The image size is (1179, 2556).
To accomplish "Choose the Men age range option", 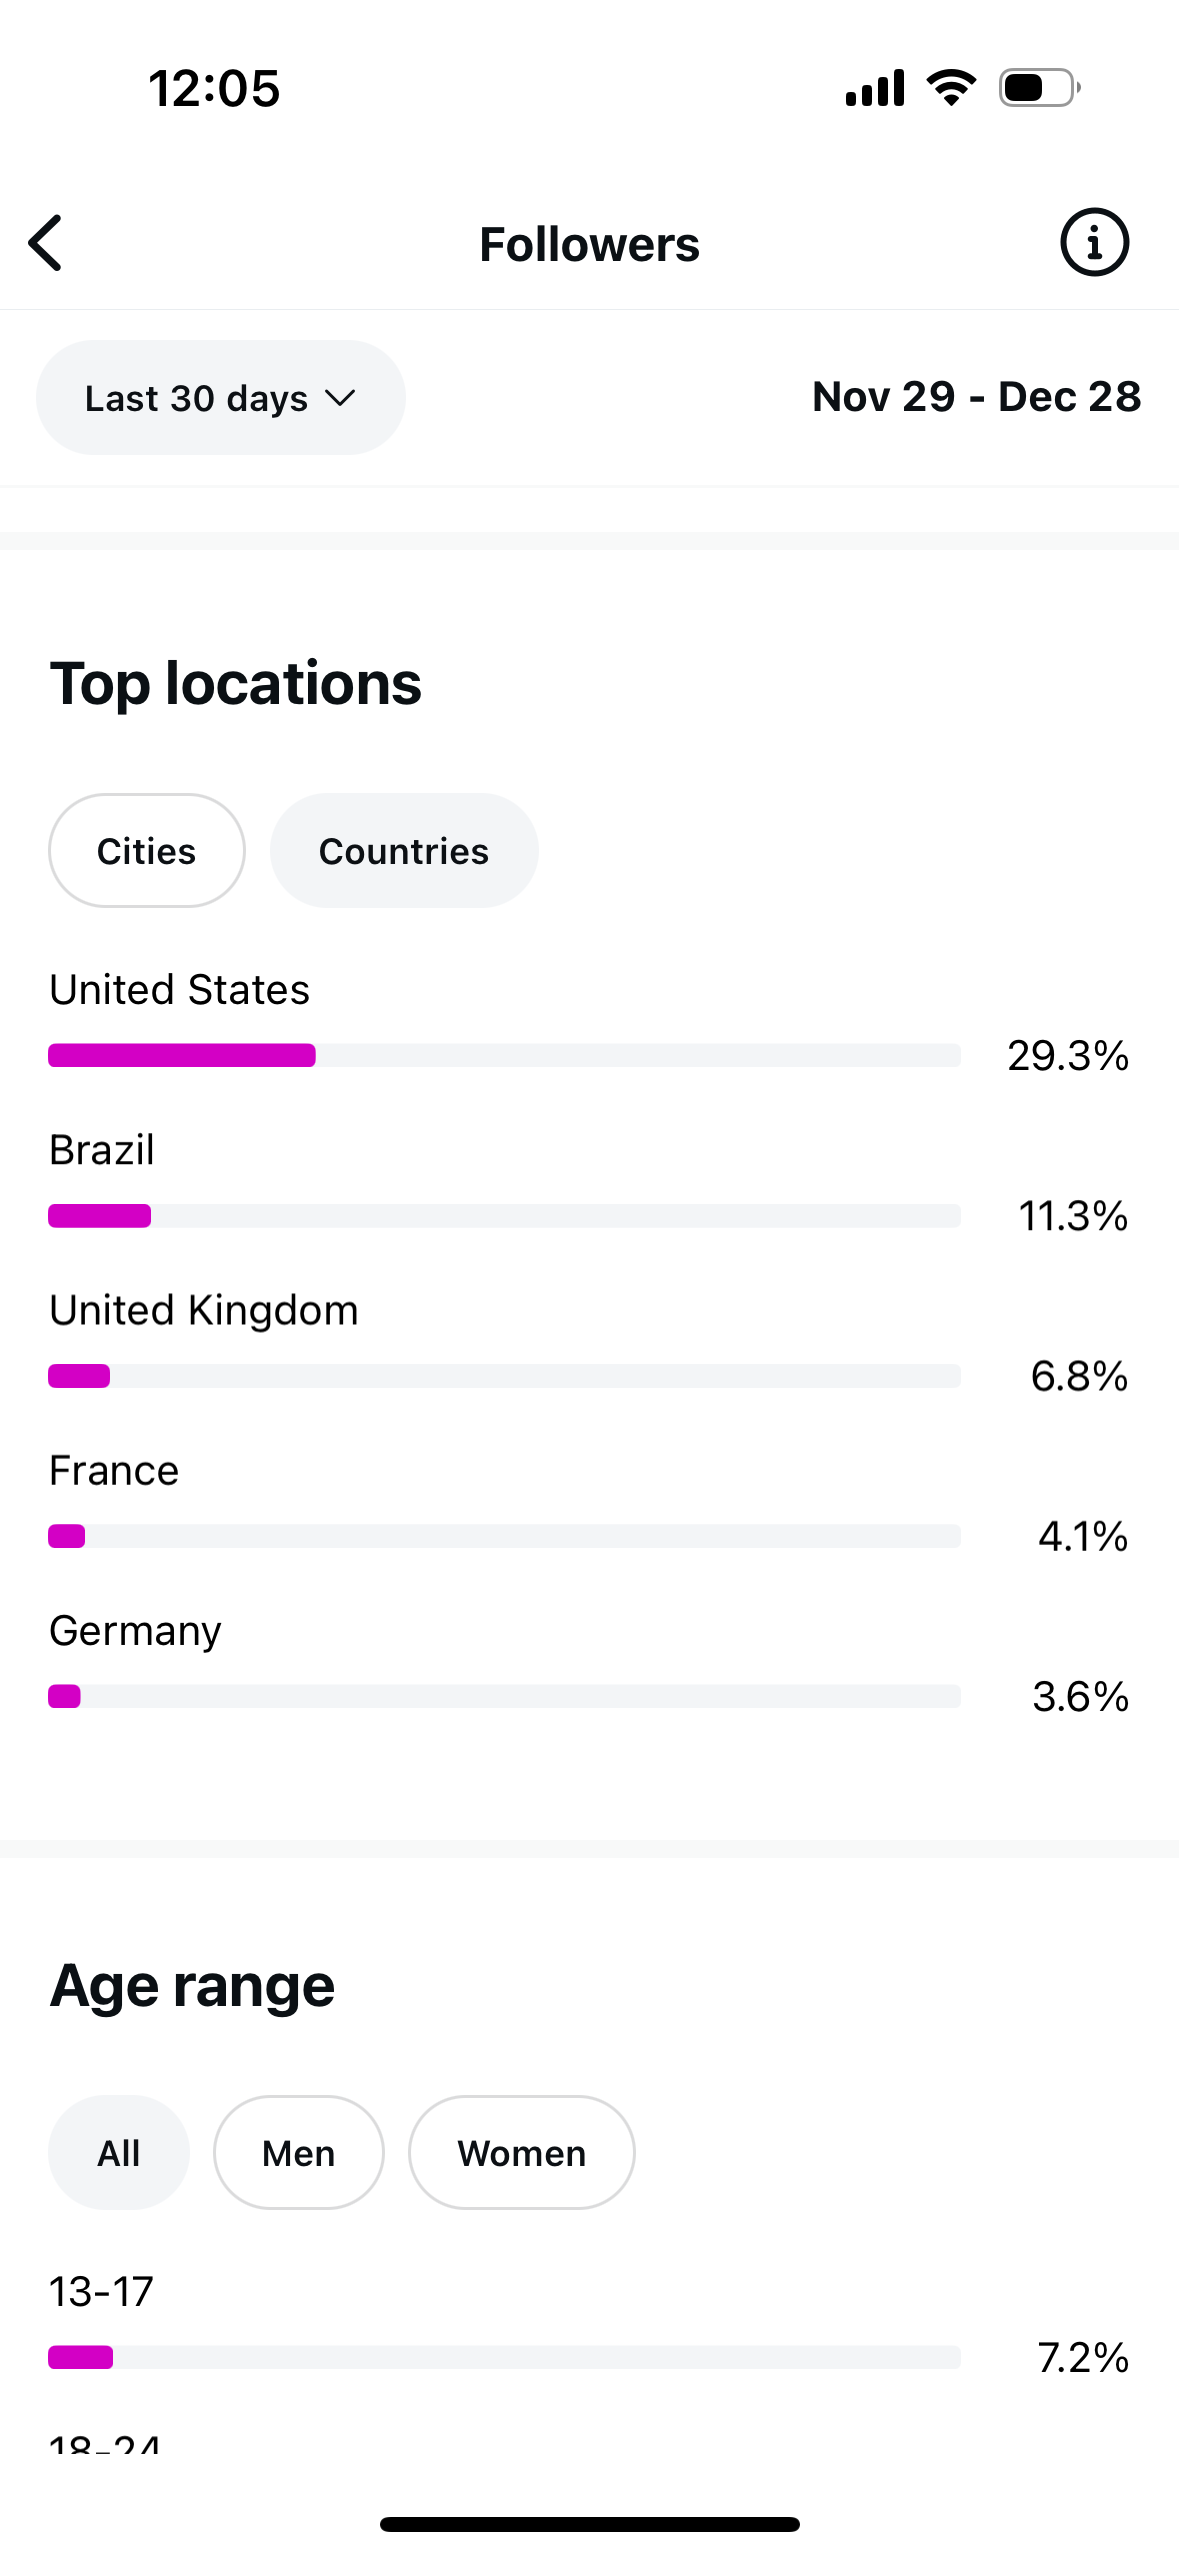I will [x=299, y=2153].
